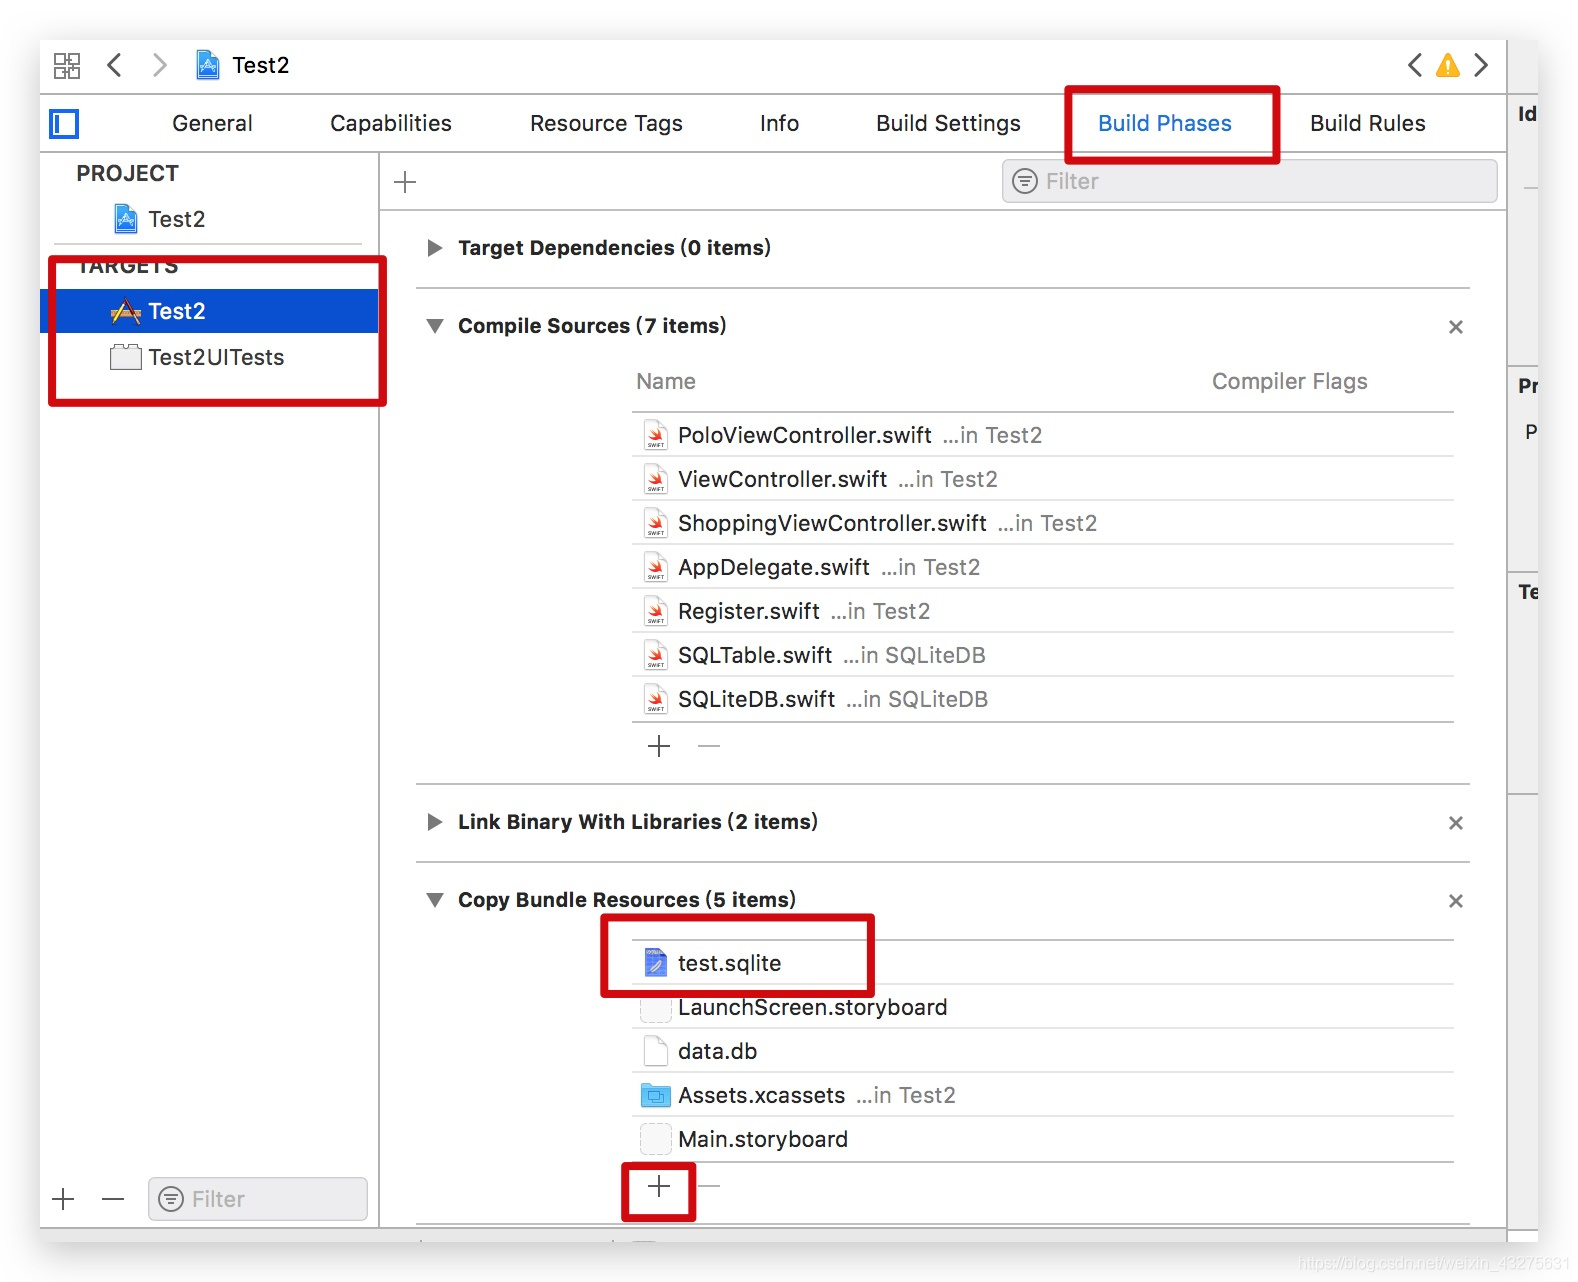Collapse Compile Sources section

coord(434,326)
